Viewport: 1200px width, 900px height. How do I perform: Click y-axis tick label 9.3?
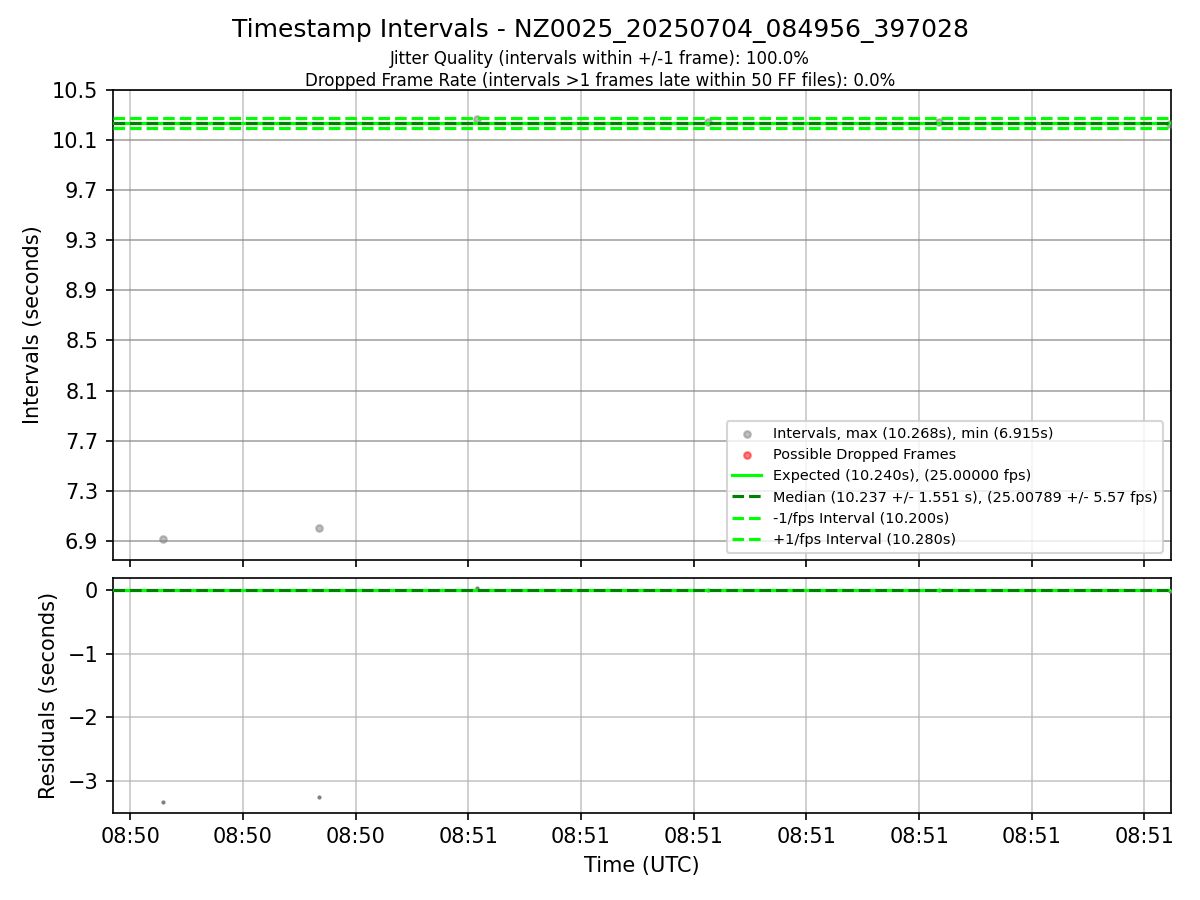point(81,241)
